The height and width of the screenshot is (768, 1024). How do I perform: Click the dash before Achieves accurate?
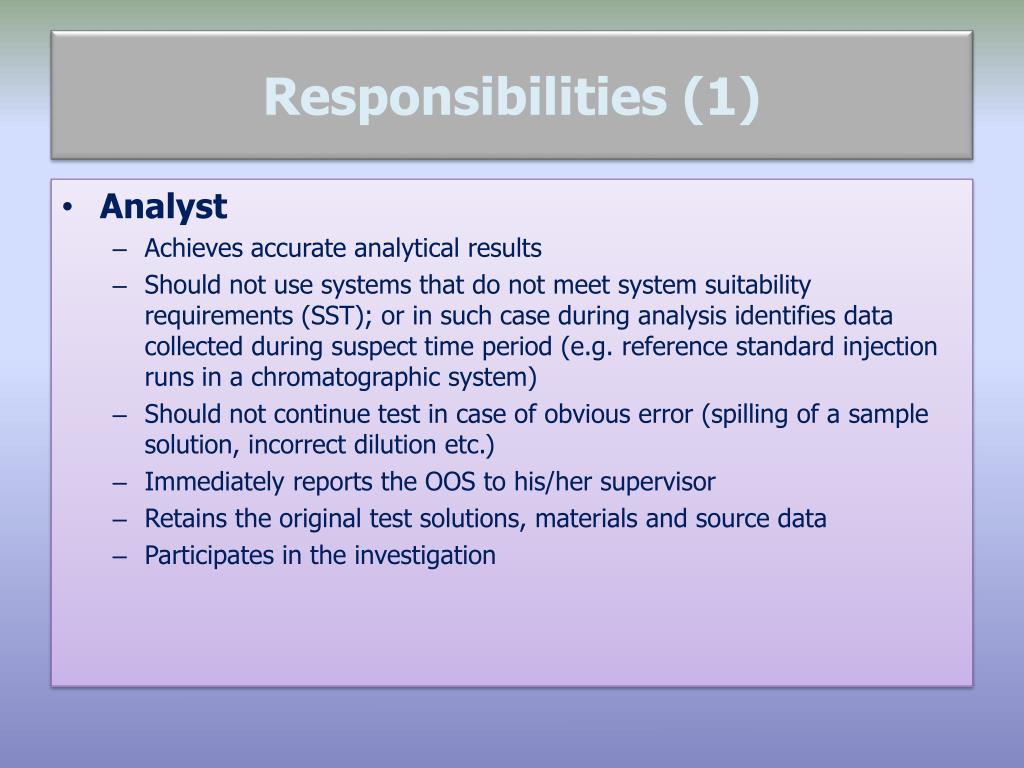(119, 249)
